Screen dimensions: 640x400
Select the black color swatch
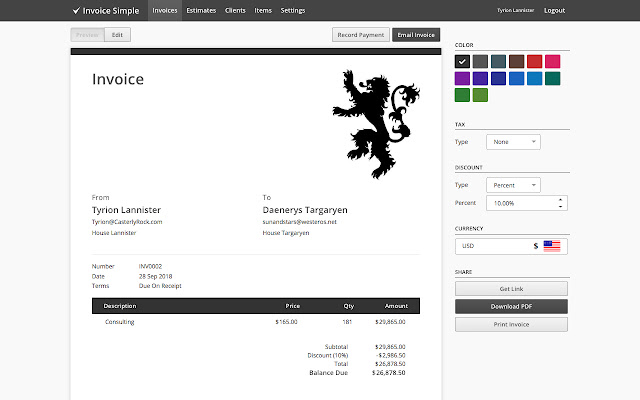[x=462, y=62]
